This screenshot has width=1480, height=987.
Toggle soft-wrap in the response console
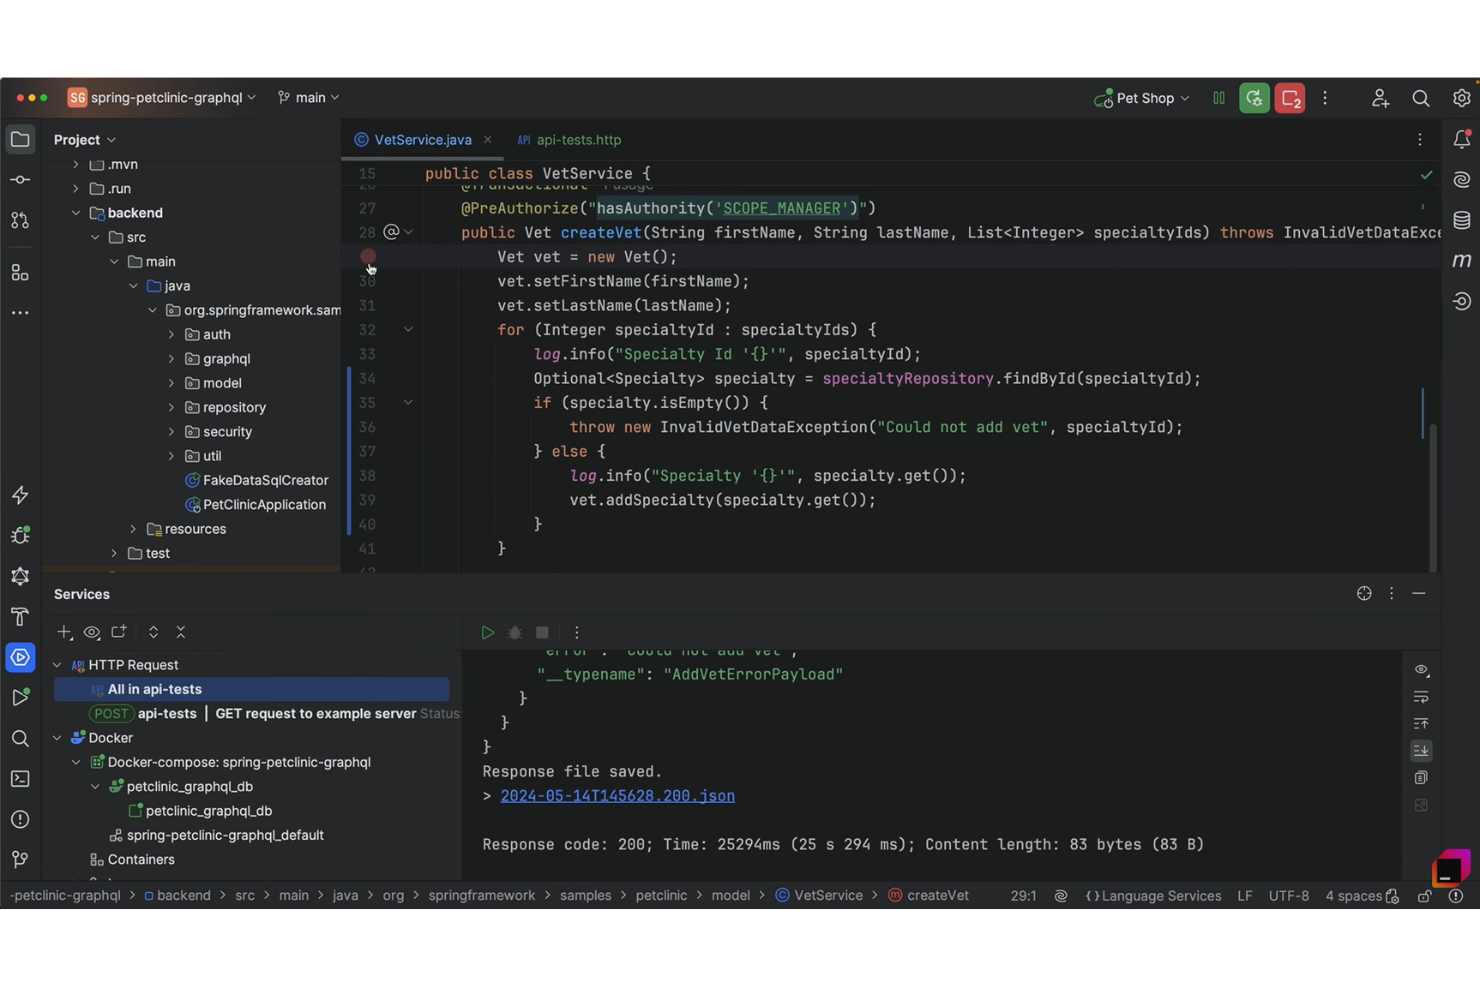click(x=1421, y=697)
